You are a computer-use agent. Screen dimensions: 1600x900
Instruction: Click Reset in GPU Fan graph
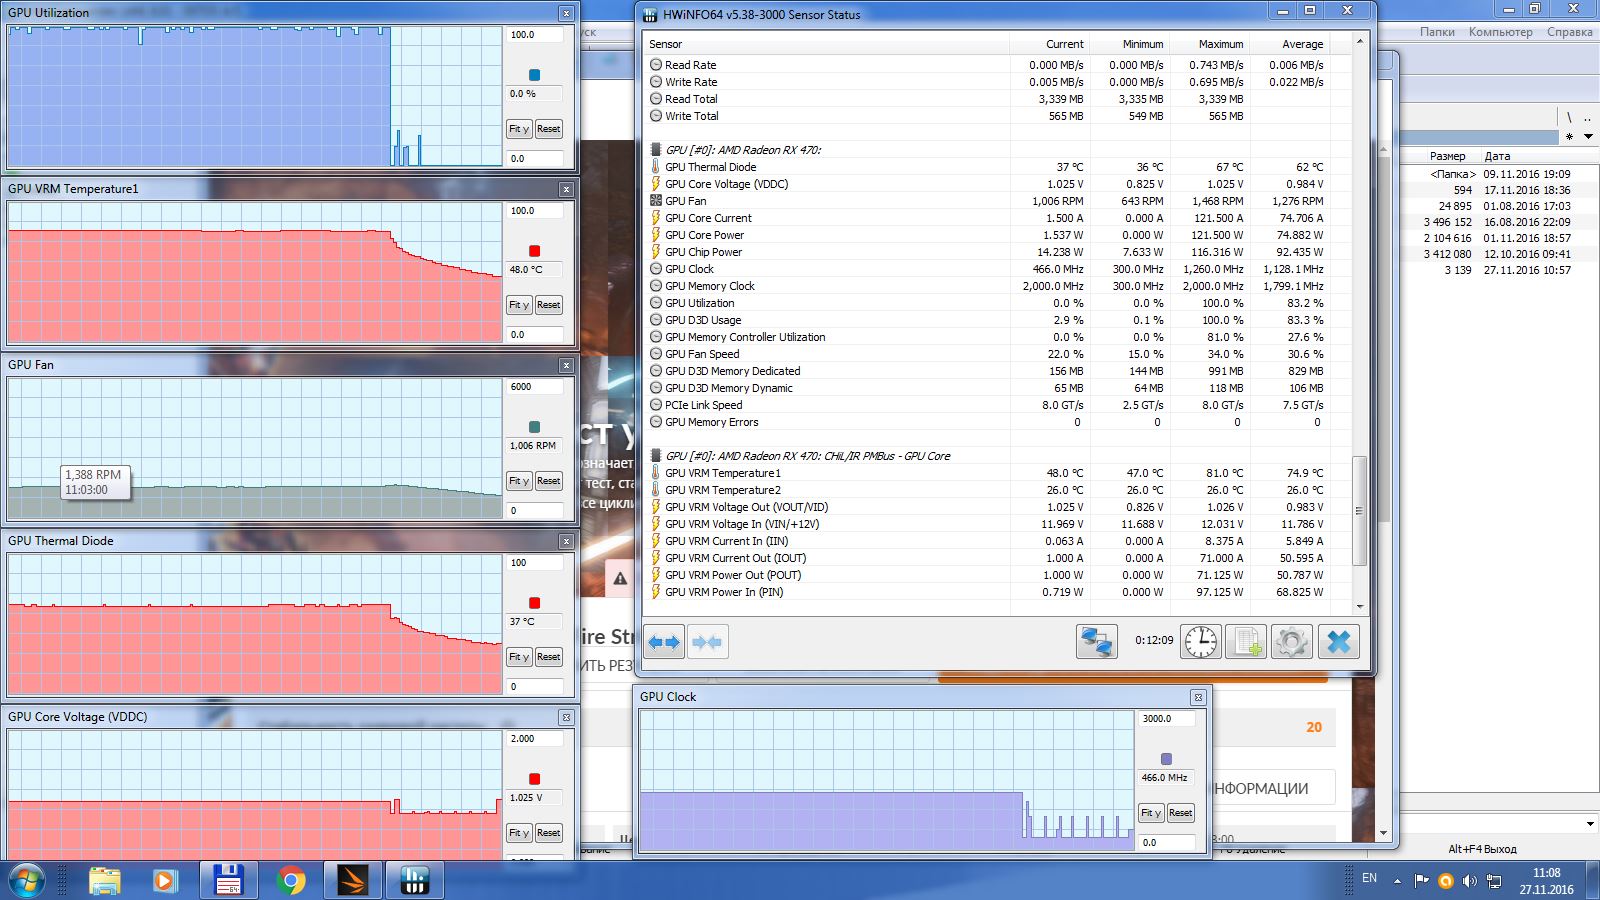click(x=548, y=481)
